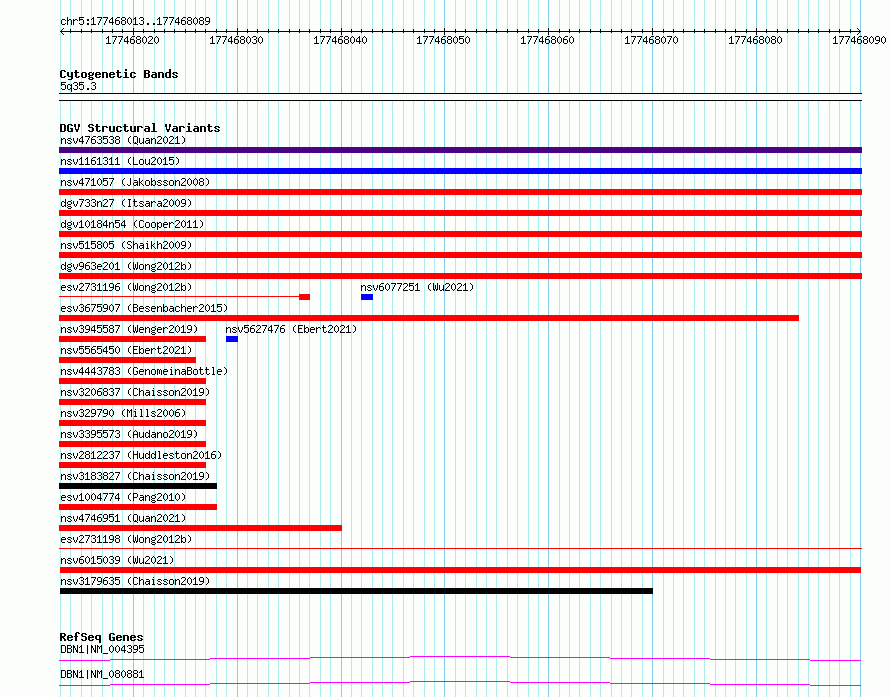
Task: Click the Cytogenetic Bands track title
Action: click(x=119, y=74)
